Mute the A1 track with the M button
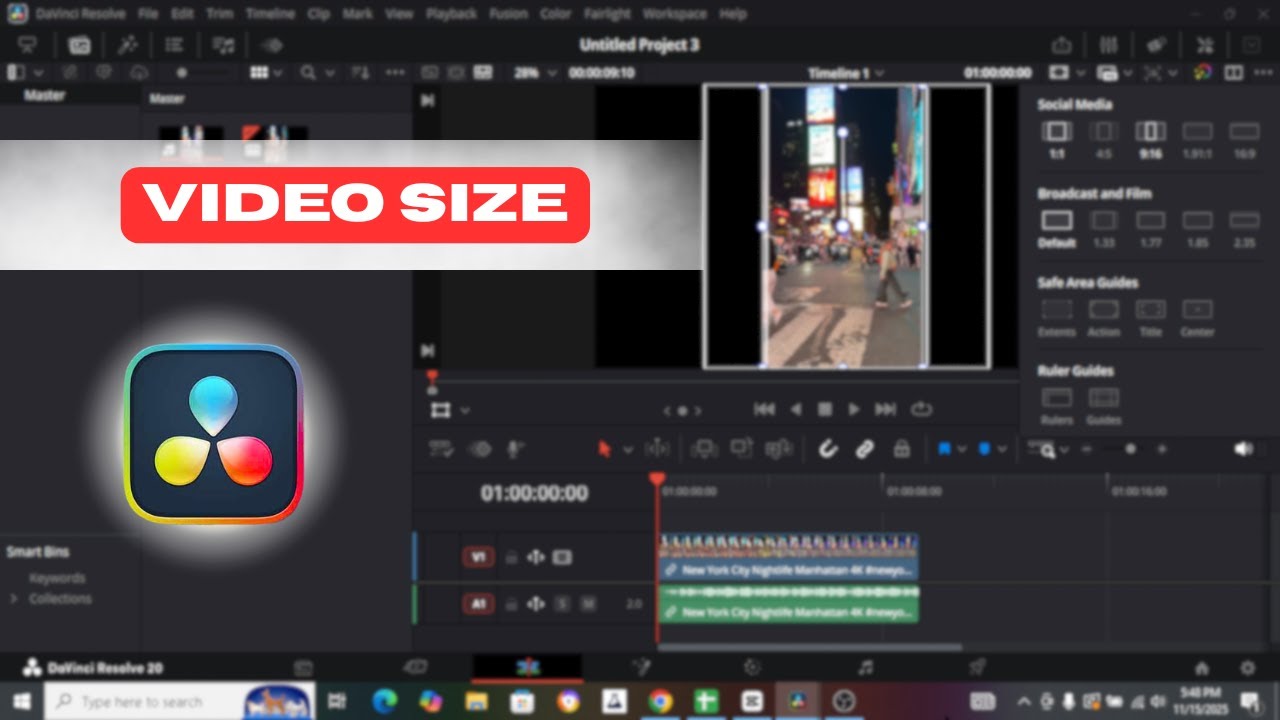 click(x=587, y=604)
